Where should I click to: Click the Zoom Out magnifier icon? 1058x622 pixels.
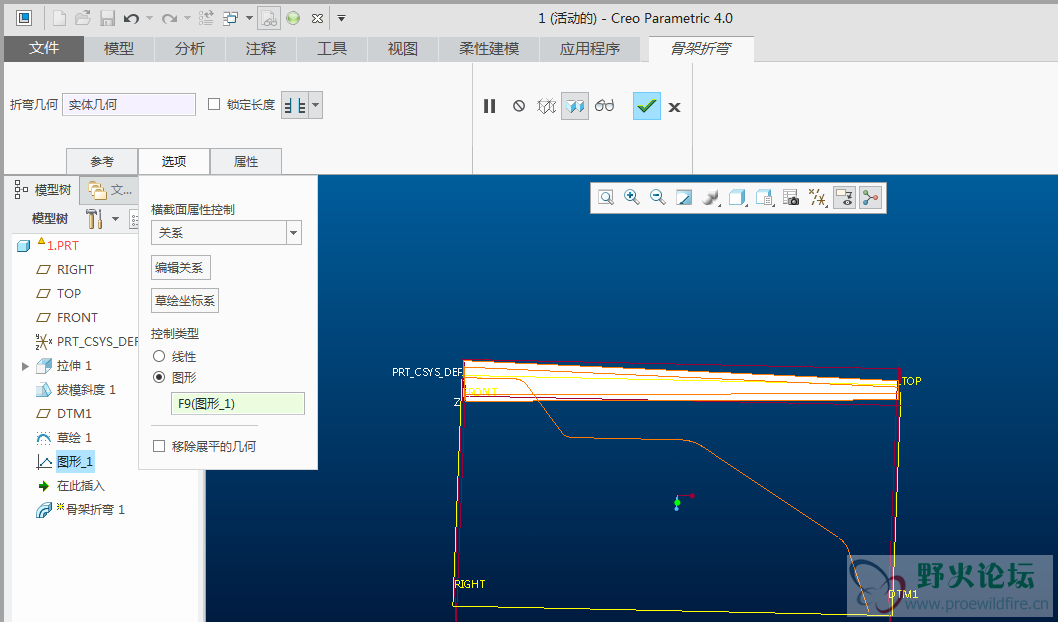[x=657, y=198]
